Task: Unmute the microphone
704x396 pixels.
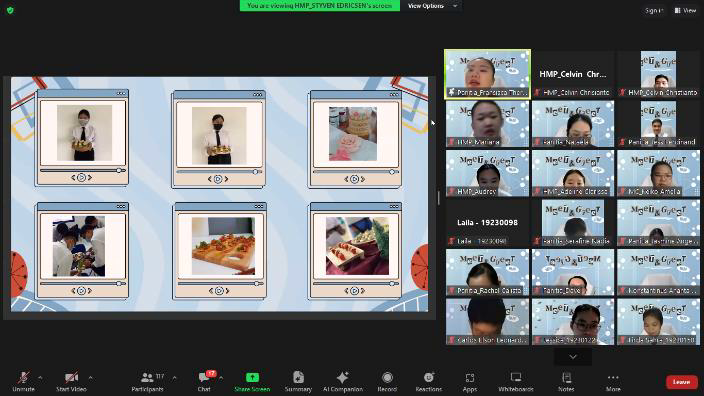Action: [23, 382]
